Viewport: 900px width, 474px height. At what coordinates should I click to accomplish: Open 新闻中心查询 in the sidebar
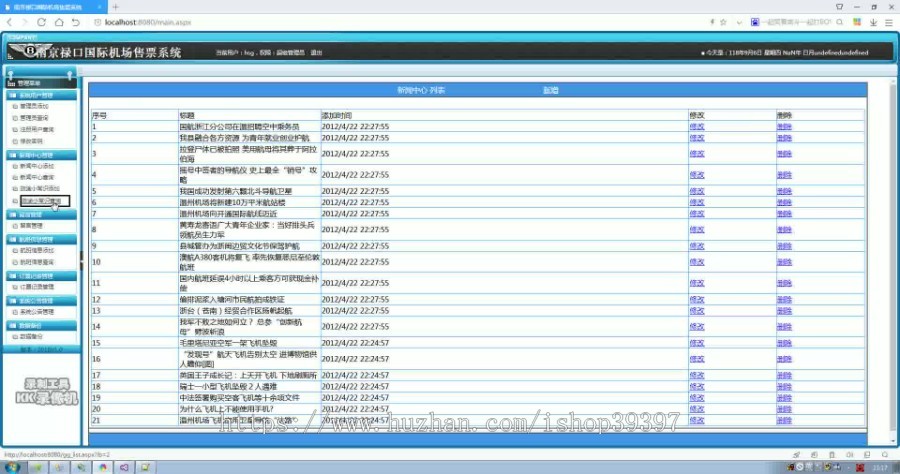37,177
